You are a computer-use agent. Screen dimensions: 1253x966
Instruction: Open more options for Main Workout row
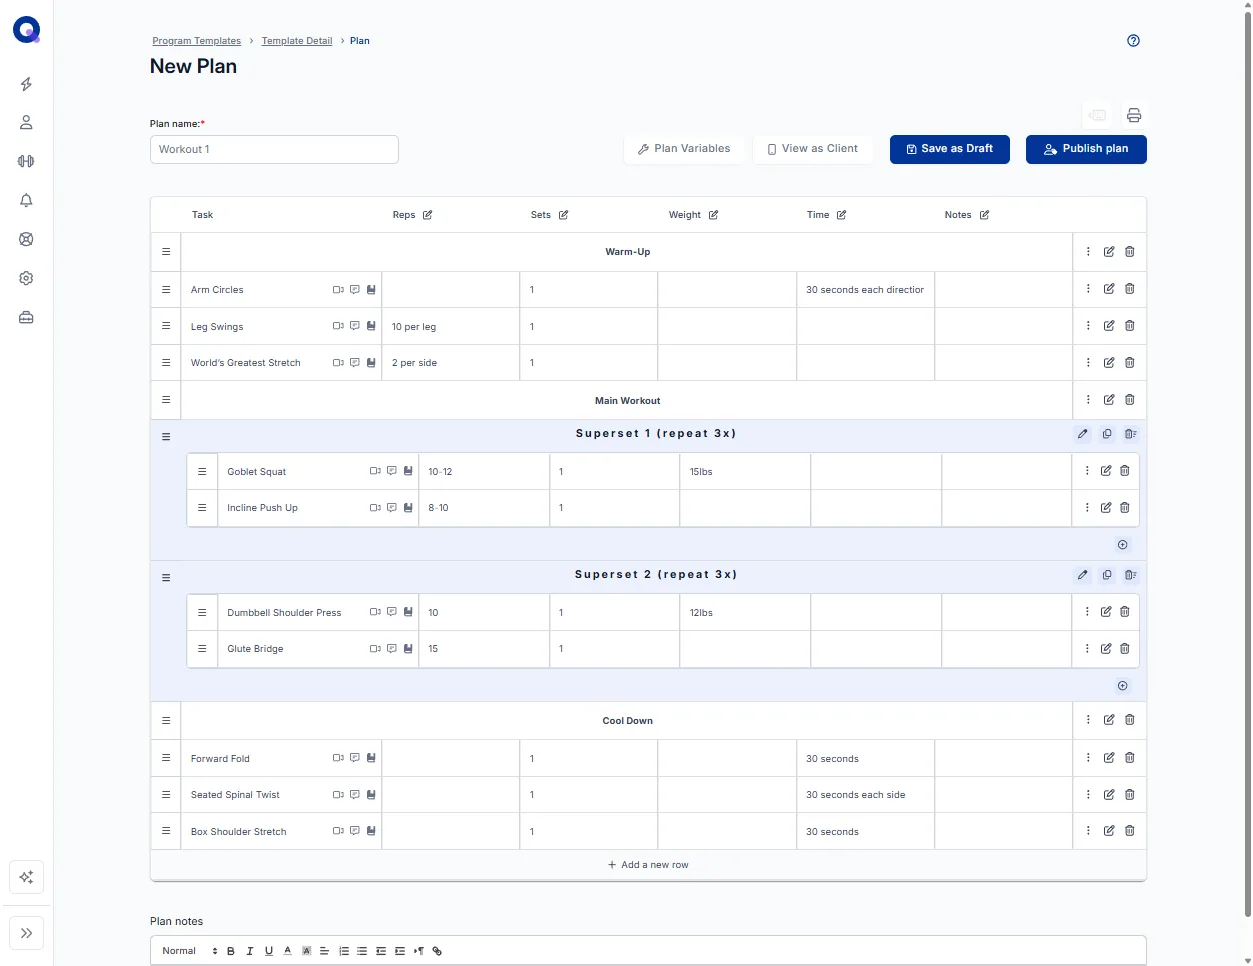pos(1088,400)
